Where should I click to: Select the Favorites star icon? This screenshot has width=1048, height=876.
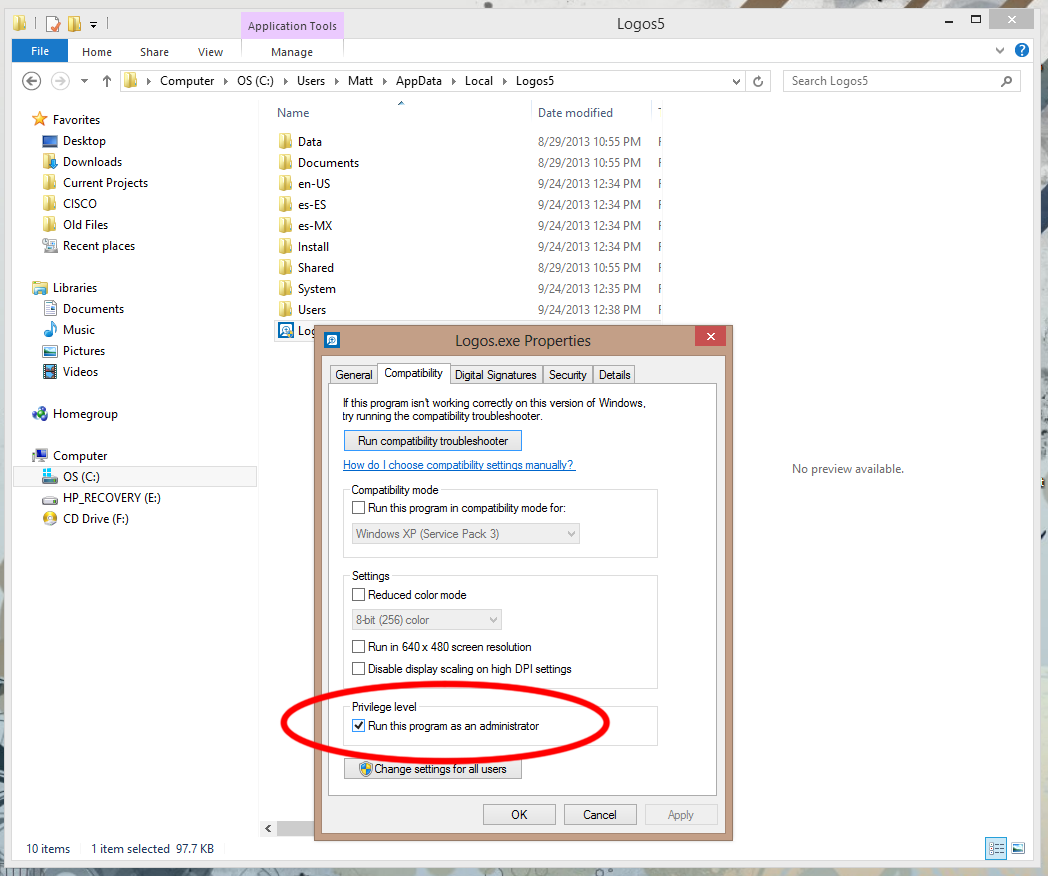tap(40, 120)
